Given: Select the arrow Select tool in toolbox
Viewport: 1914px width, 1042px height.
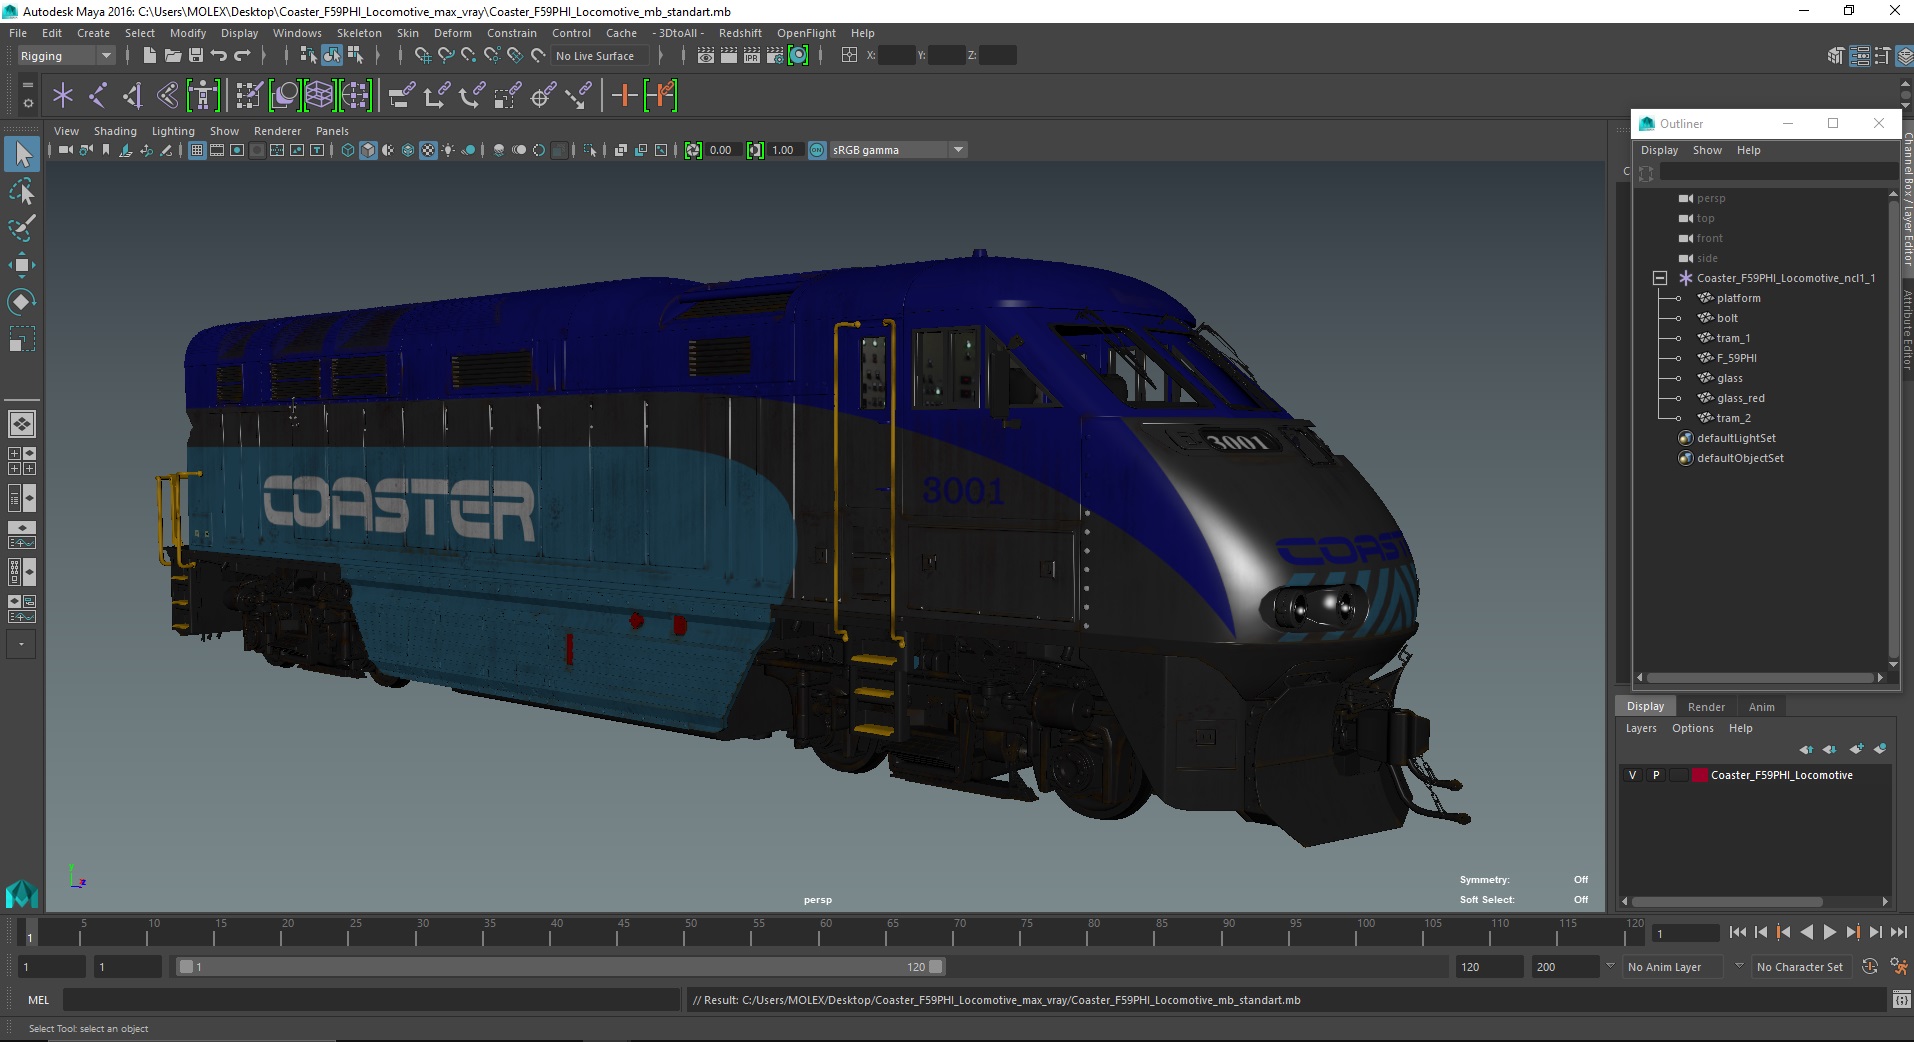Looking at the screenshot, I should (x=22, y=154).
